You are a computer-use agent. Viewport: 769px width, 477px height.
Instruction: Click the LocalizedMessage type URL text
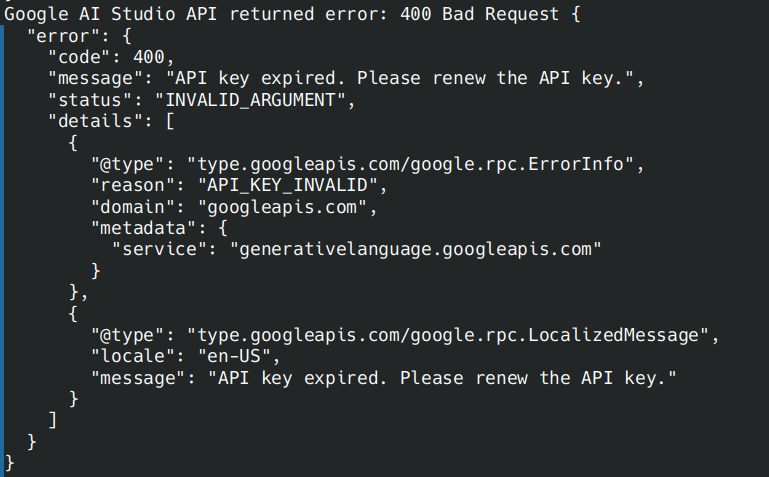point(447,335)
